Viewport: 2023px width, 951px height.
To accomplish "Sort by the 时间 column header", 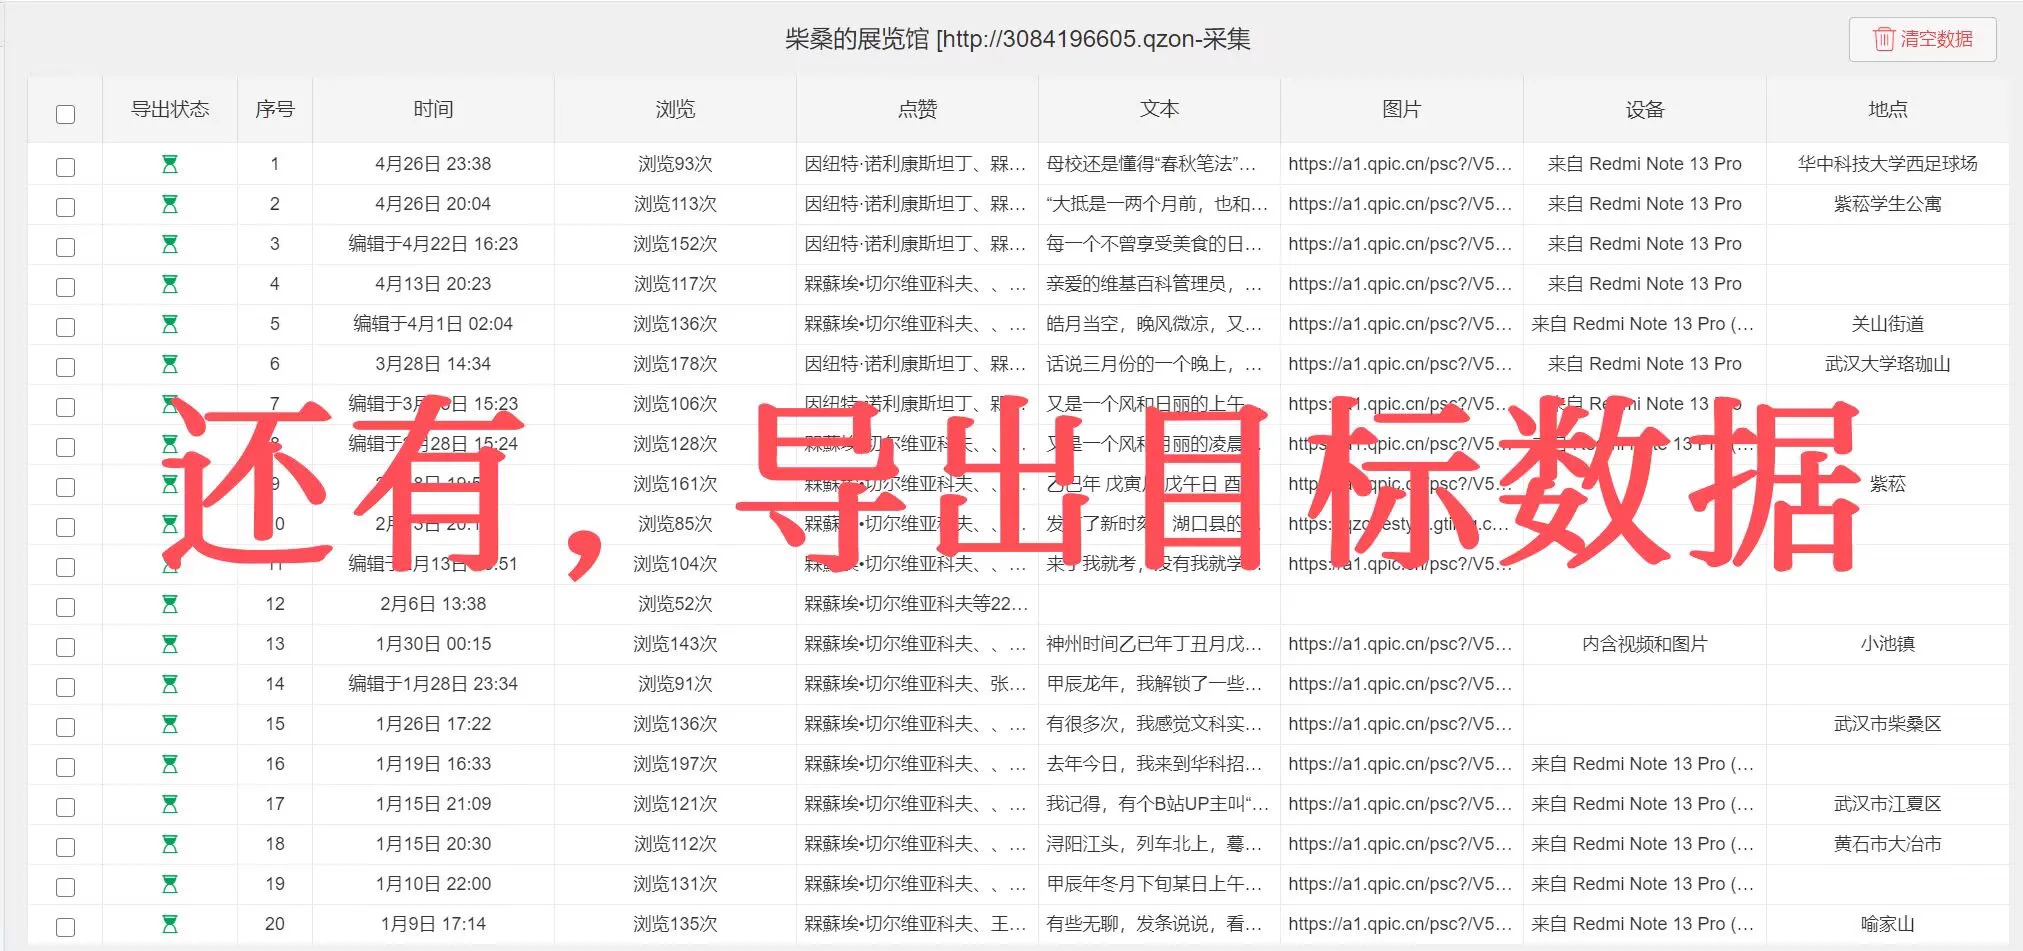I will 433,109.
